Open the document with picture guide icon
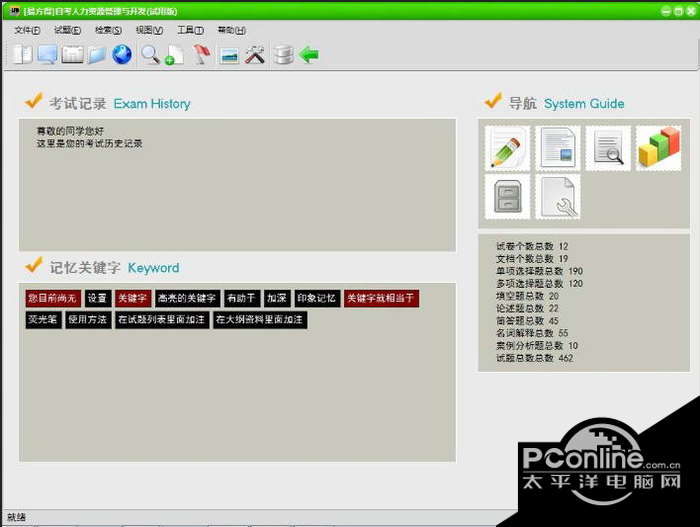This screenshot has height=527, width=700. point(558,148)
